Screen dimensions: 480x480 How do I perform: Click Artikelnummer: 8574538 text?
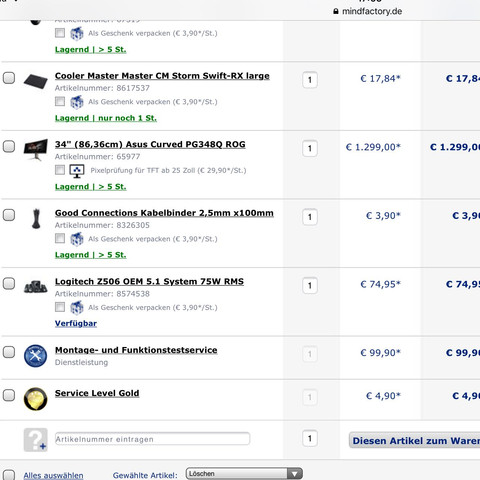(102, 294)
